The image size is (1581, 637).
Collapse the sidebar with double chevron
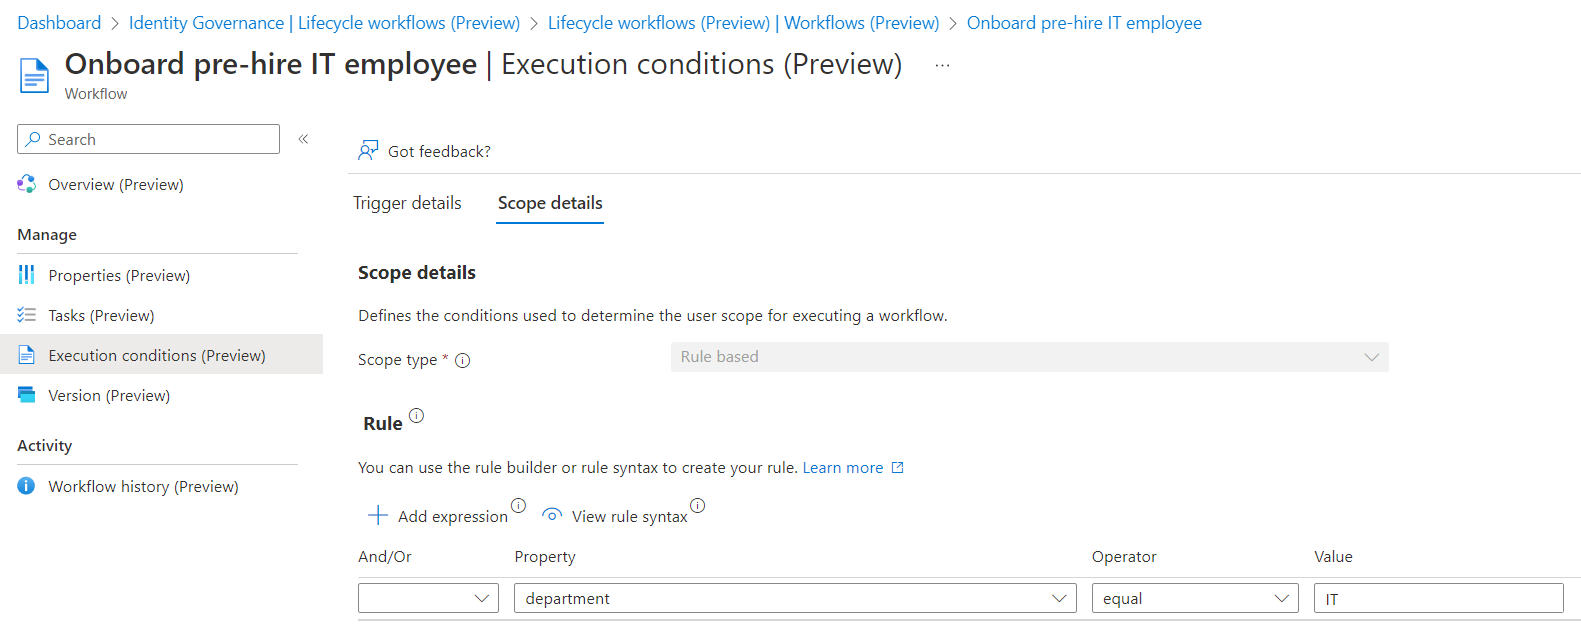tap(303, 139)
